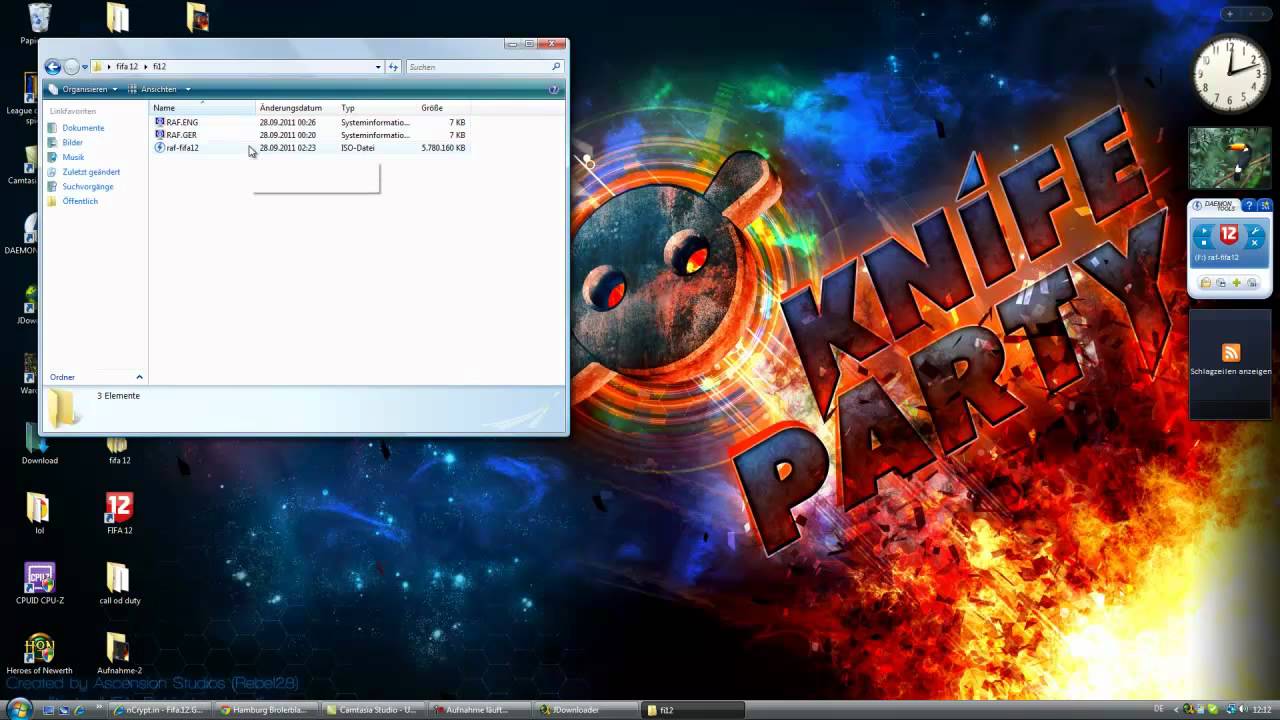Screen dimensions: 1280x720
Task: Sort files by Name column header
Action: pyautogui.click(x=204, y=108)
